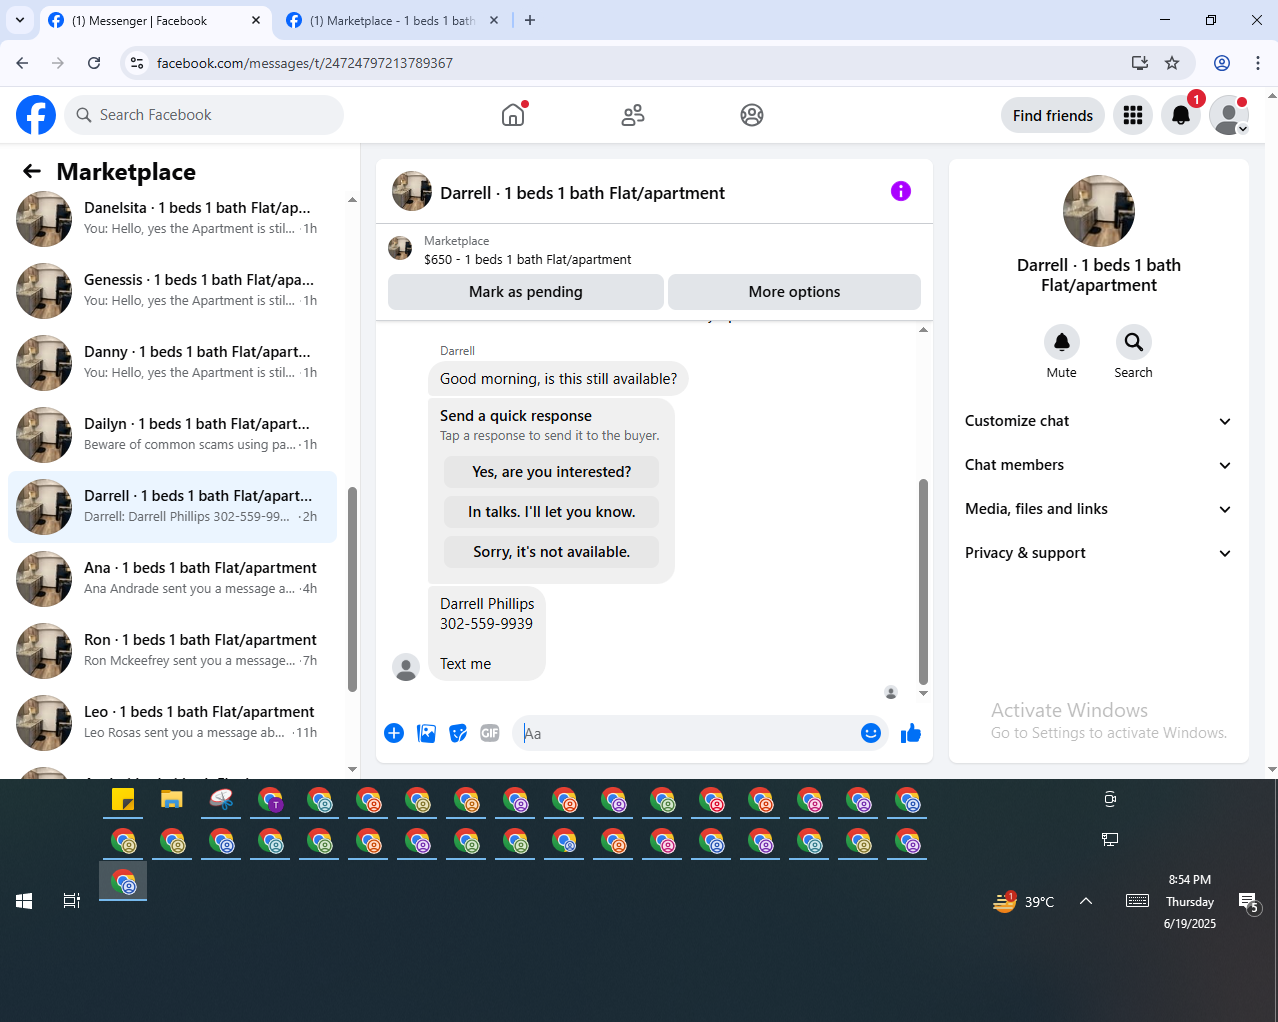Reload the page in Chrome
This screenshot has width=1278, height=1022.
(94, 63)
